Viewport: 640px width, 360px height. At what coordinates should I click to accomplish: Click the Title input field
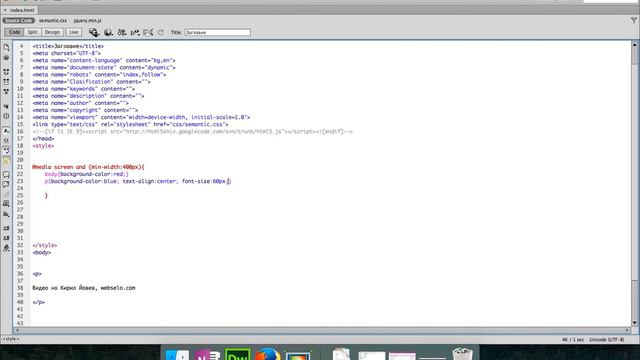click(x=218, y=32)
